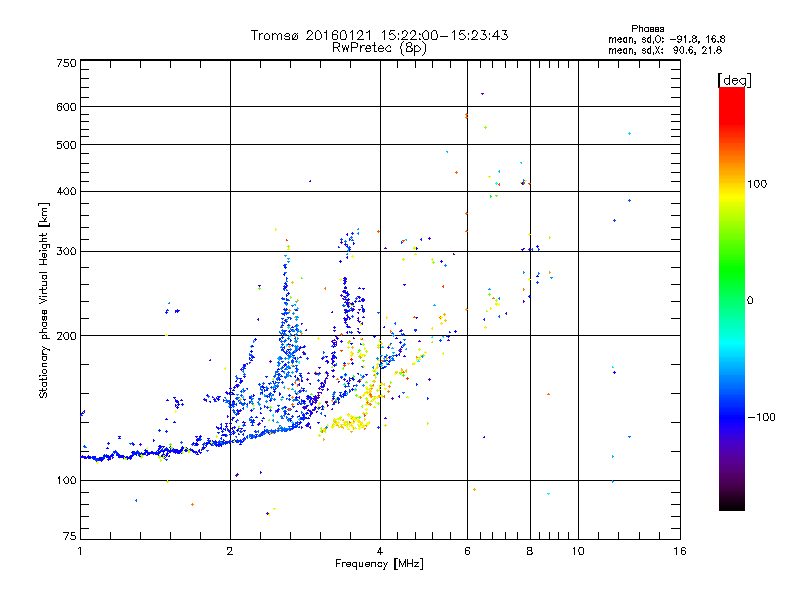This screenshot has height=600, width=800.
Task: Click the y-axis tick label '750'
Action: click(66, 63)
